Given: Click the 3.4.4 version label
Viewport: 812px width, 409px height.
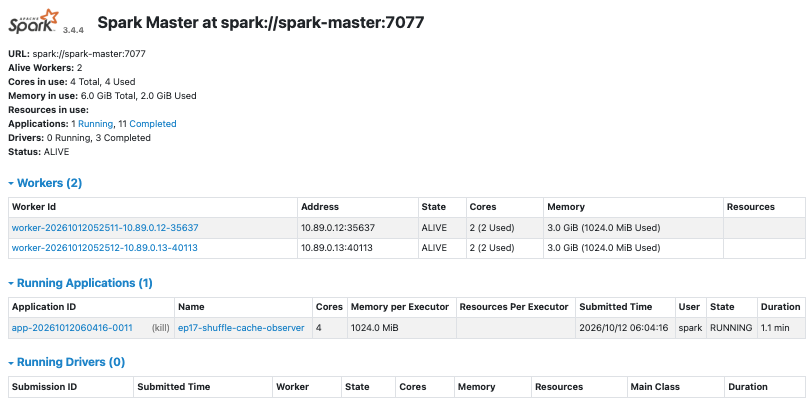Looking at the screenshot, I should (x=73, y=30).
